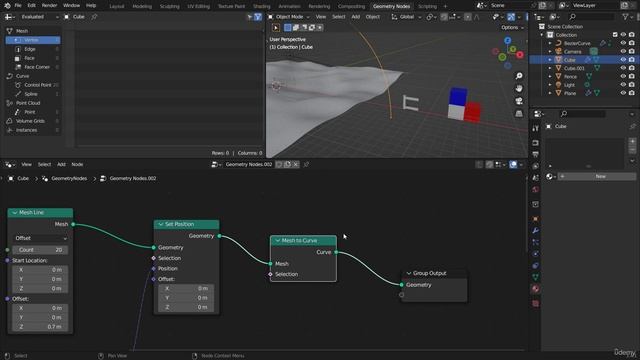The image size is (640, 360).
Task: Switch perspective/orthographic grid icon in viewport
Action: coord(519,113)
